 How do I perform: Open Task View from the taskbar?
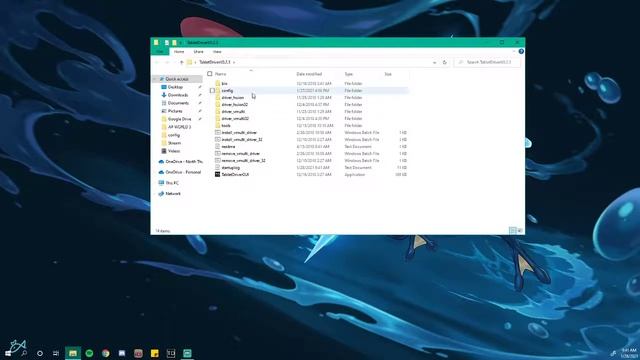[56, 353]
